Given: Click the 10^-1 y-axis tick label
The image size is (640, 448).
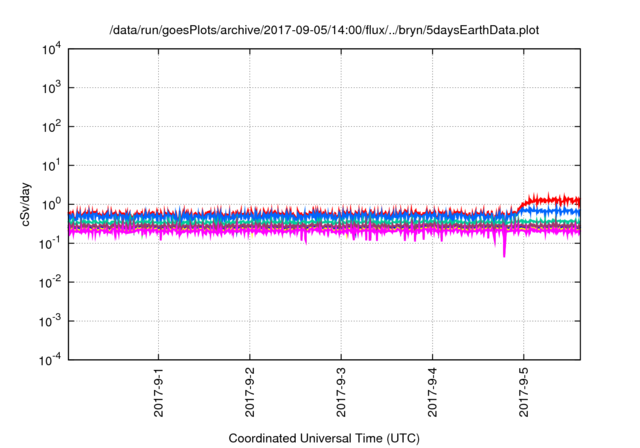Looking at the screenshot, I should tap(50, 244).
